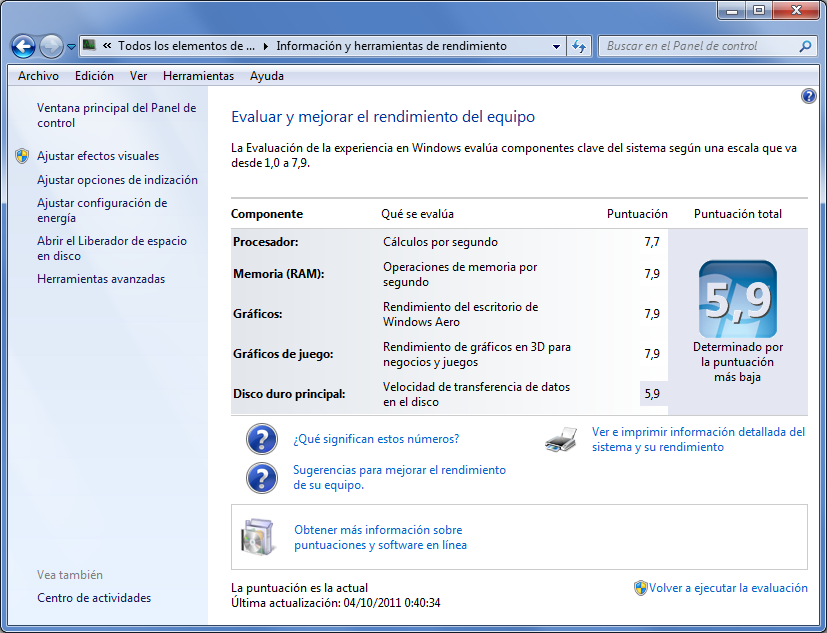
Task: Click the refresh icon beside address bar
Action: (579, 46)
